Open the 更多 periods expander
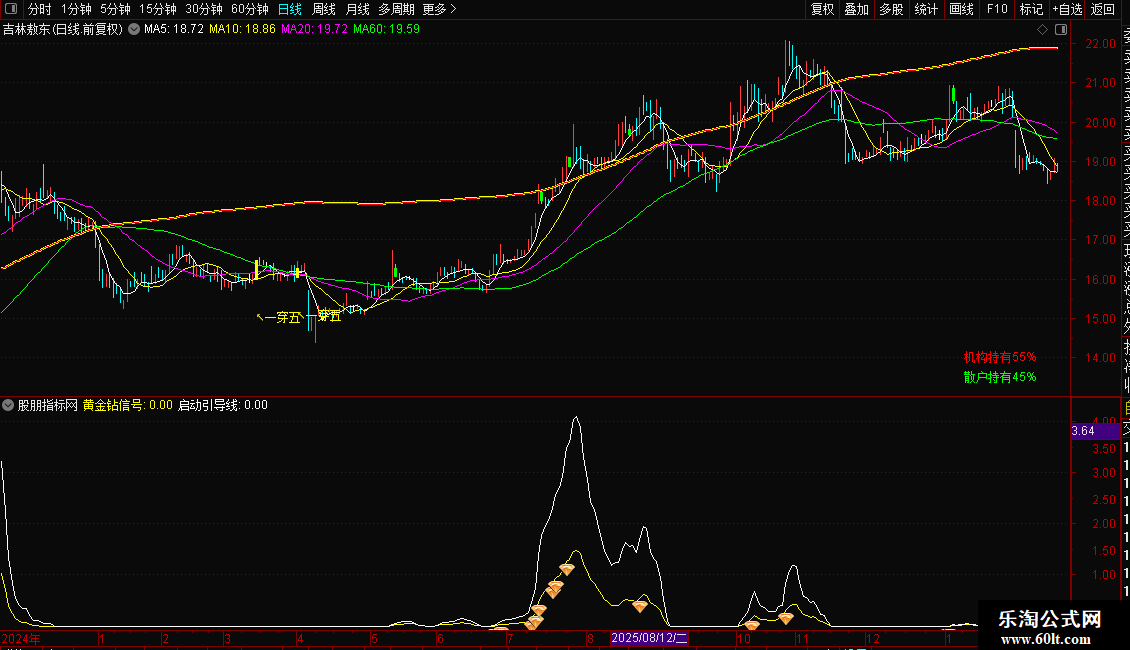This screenshot has width=1130, height=650. (439, 9)
